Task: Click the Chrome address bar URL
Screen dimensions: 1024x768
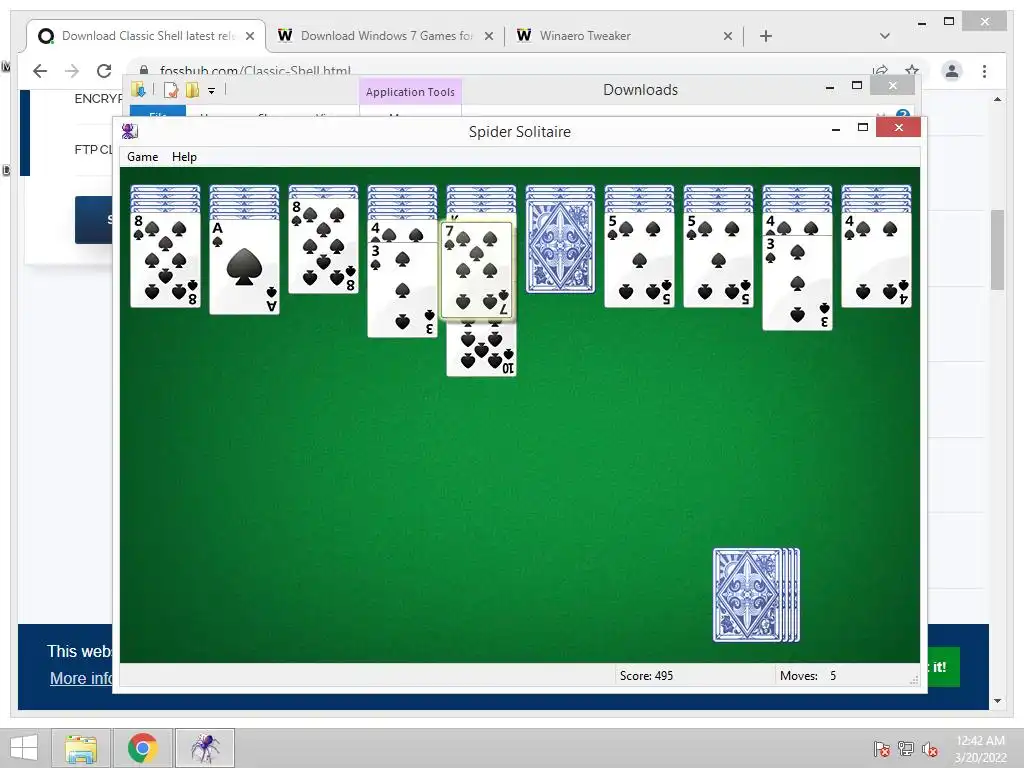Action: (255, 69)
